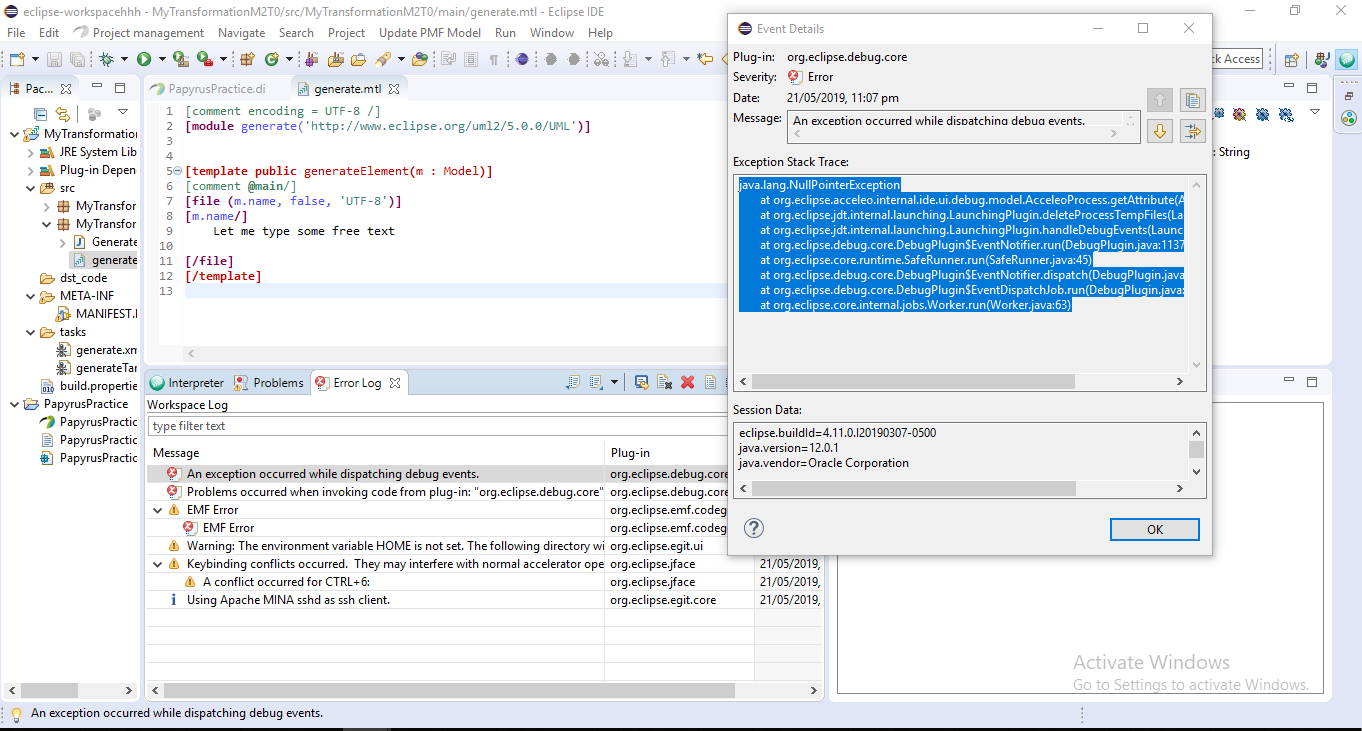Toggle Show Whitespace Characters pilcrow
This screenshot has height=731, width=1362.
click(494, 60)
